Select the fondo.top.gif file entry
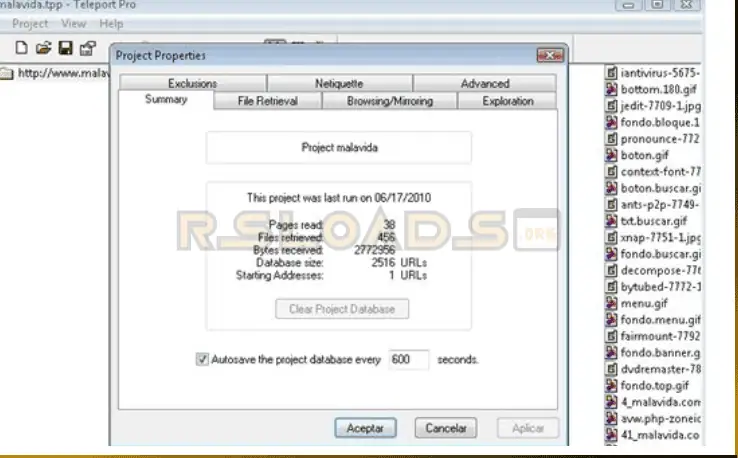Image resolution: width=738 pixels, height=458 pixels. (654, 385)
